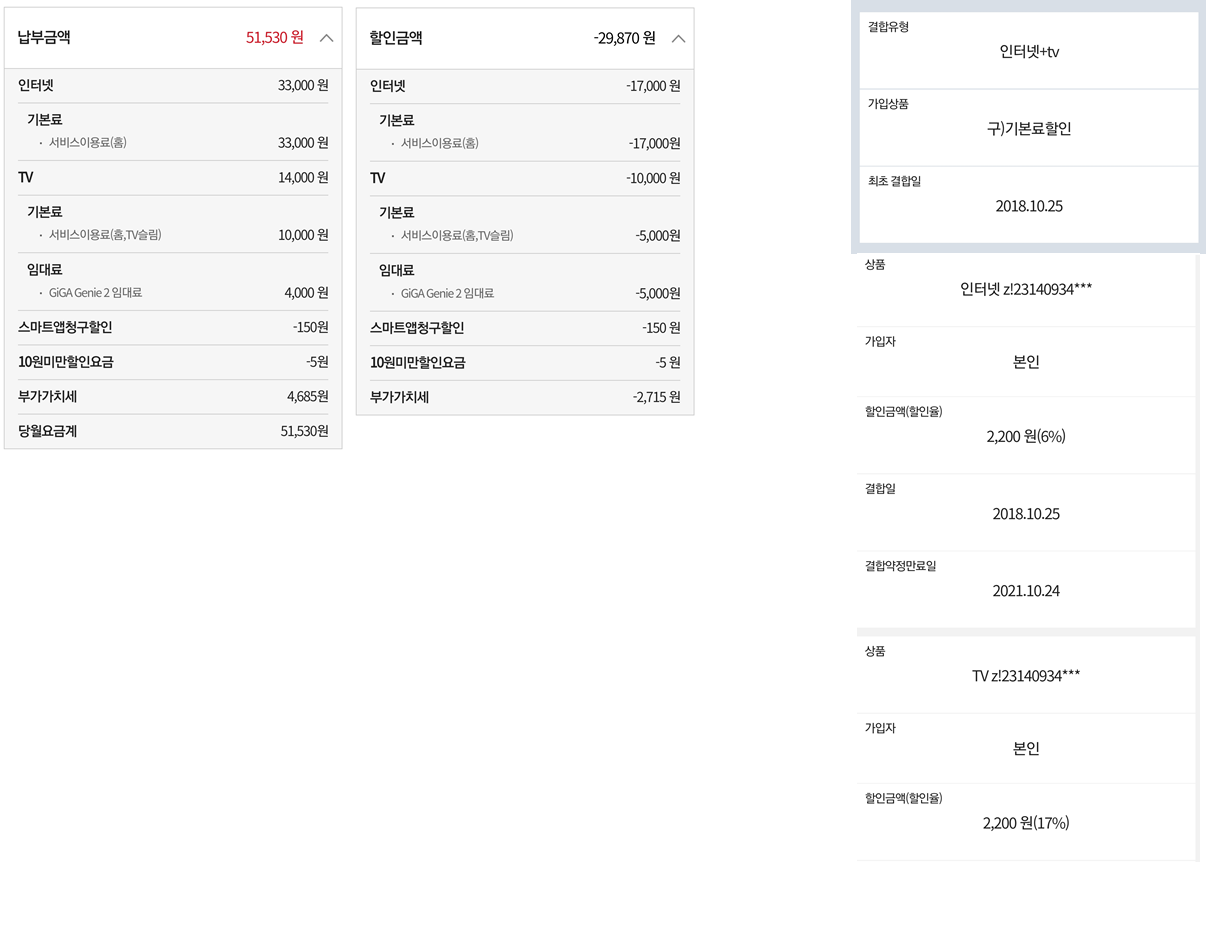This screenshot has height=929, width=1223.
Task: Select the 결합유형 인터넷+tv value
Action: coord(1029,52)
